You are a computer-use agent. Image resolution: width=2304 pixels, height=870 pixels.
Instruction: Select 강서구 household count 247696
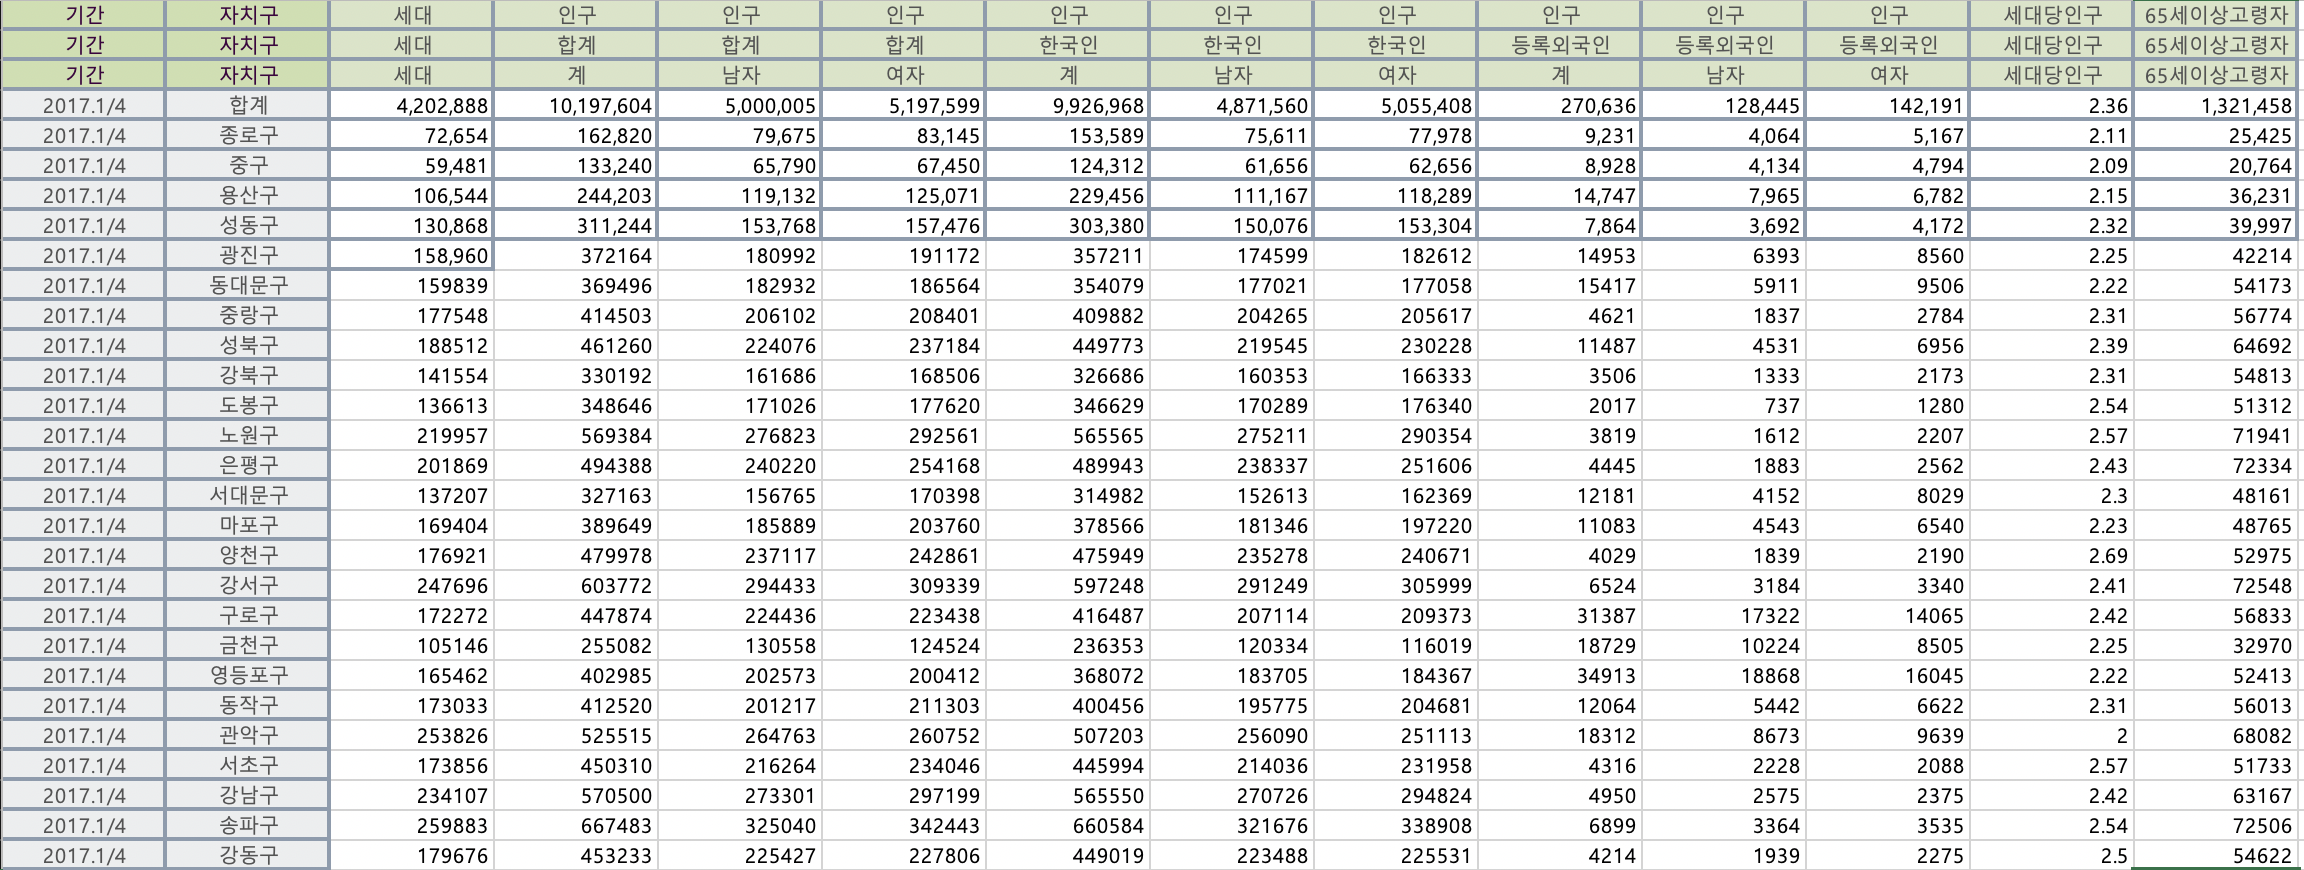coord(411,585)
